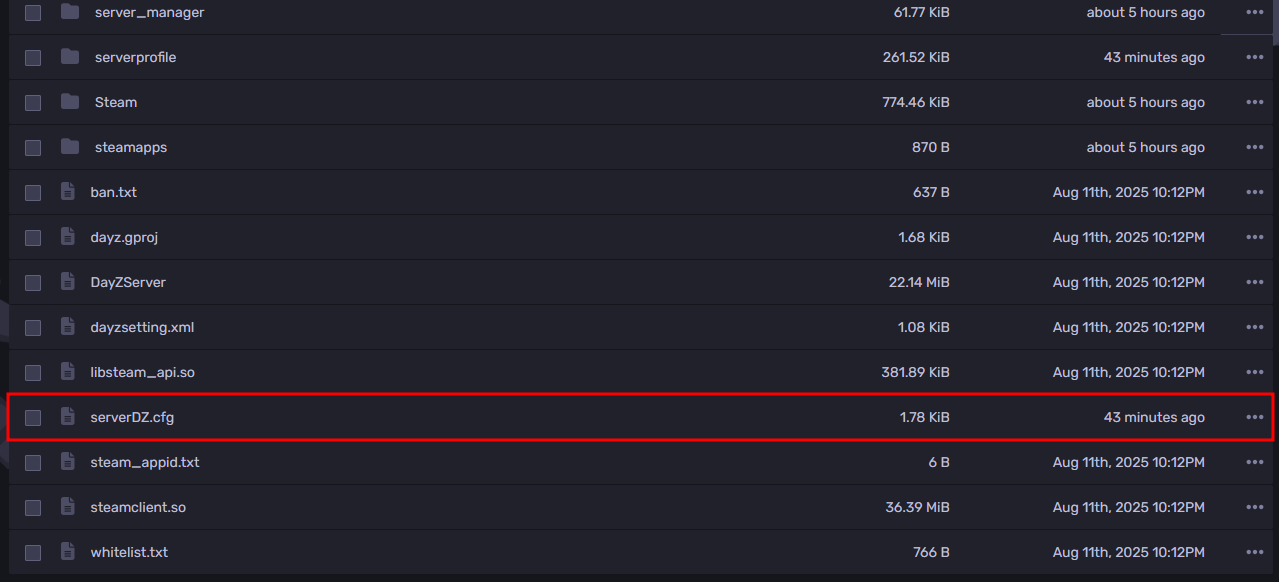Expand the three-dot menu for steam_appid.txt
1279x582 pixels.
point(1255,462)
